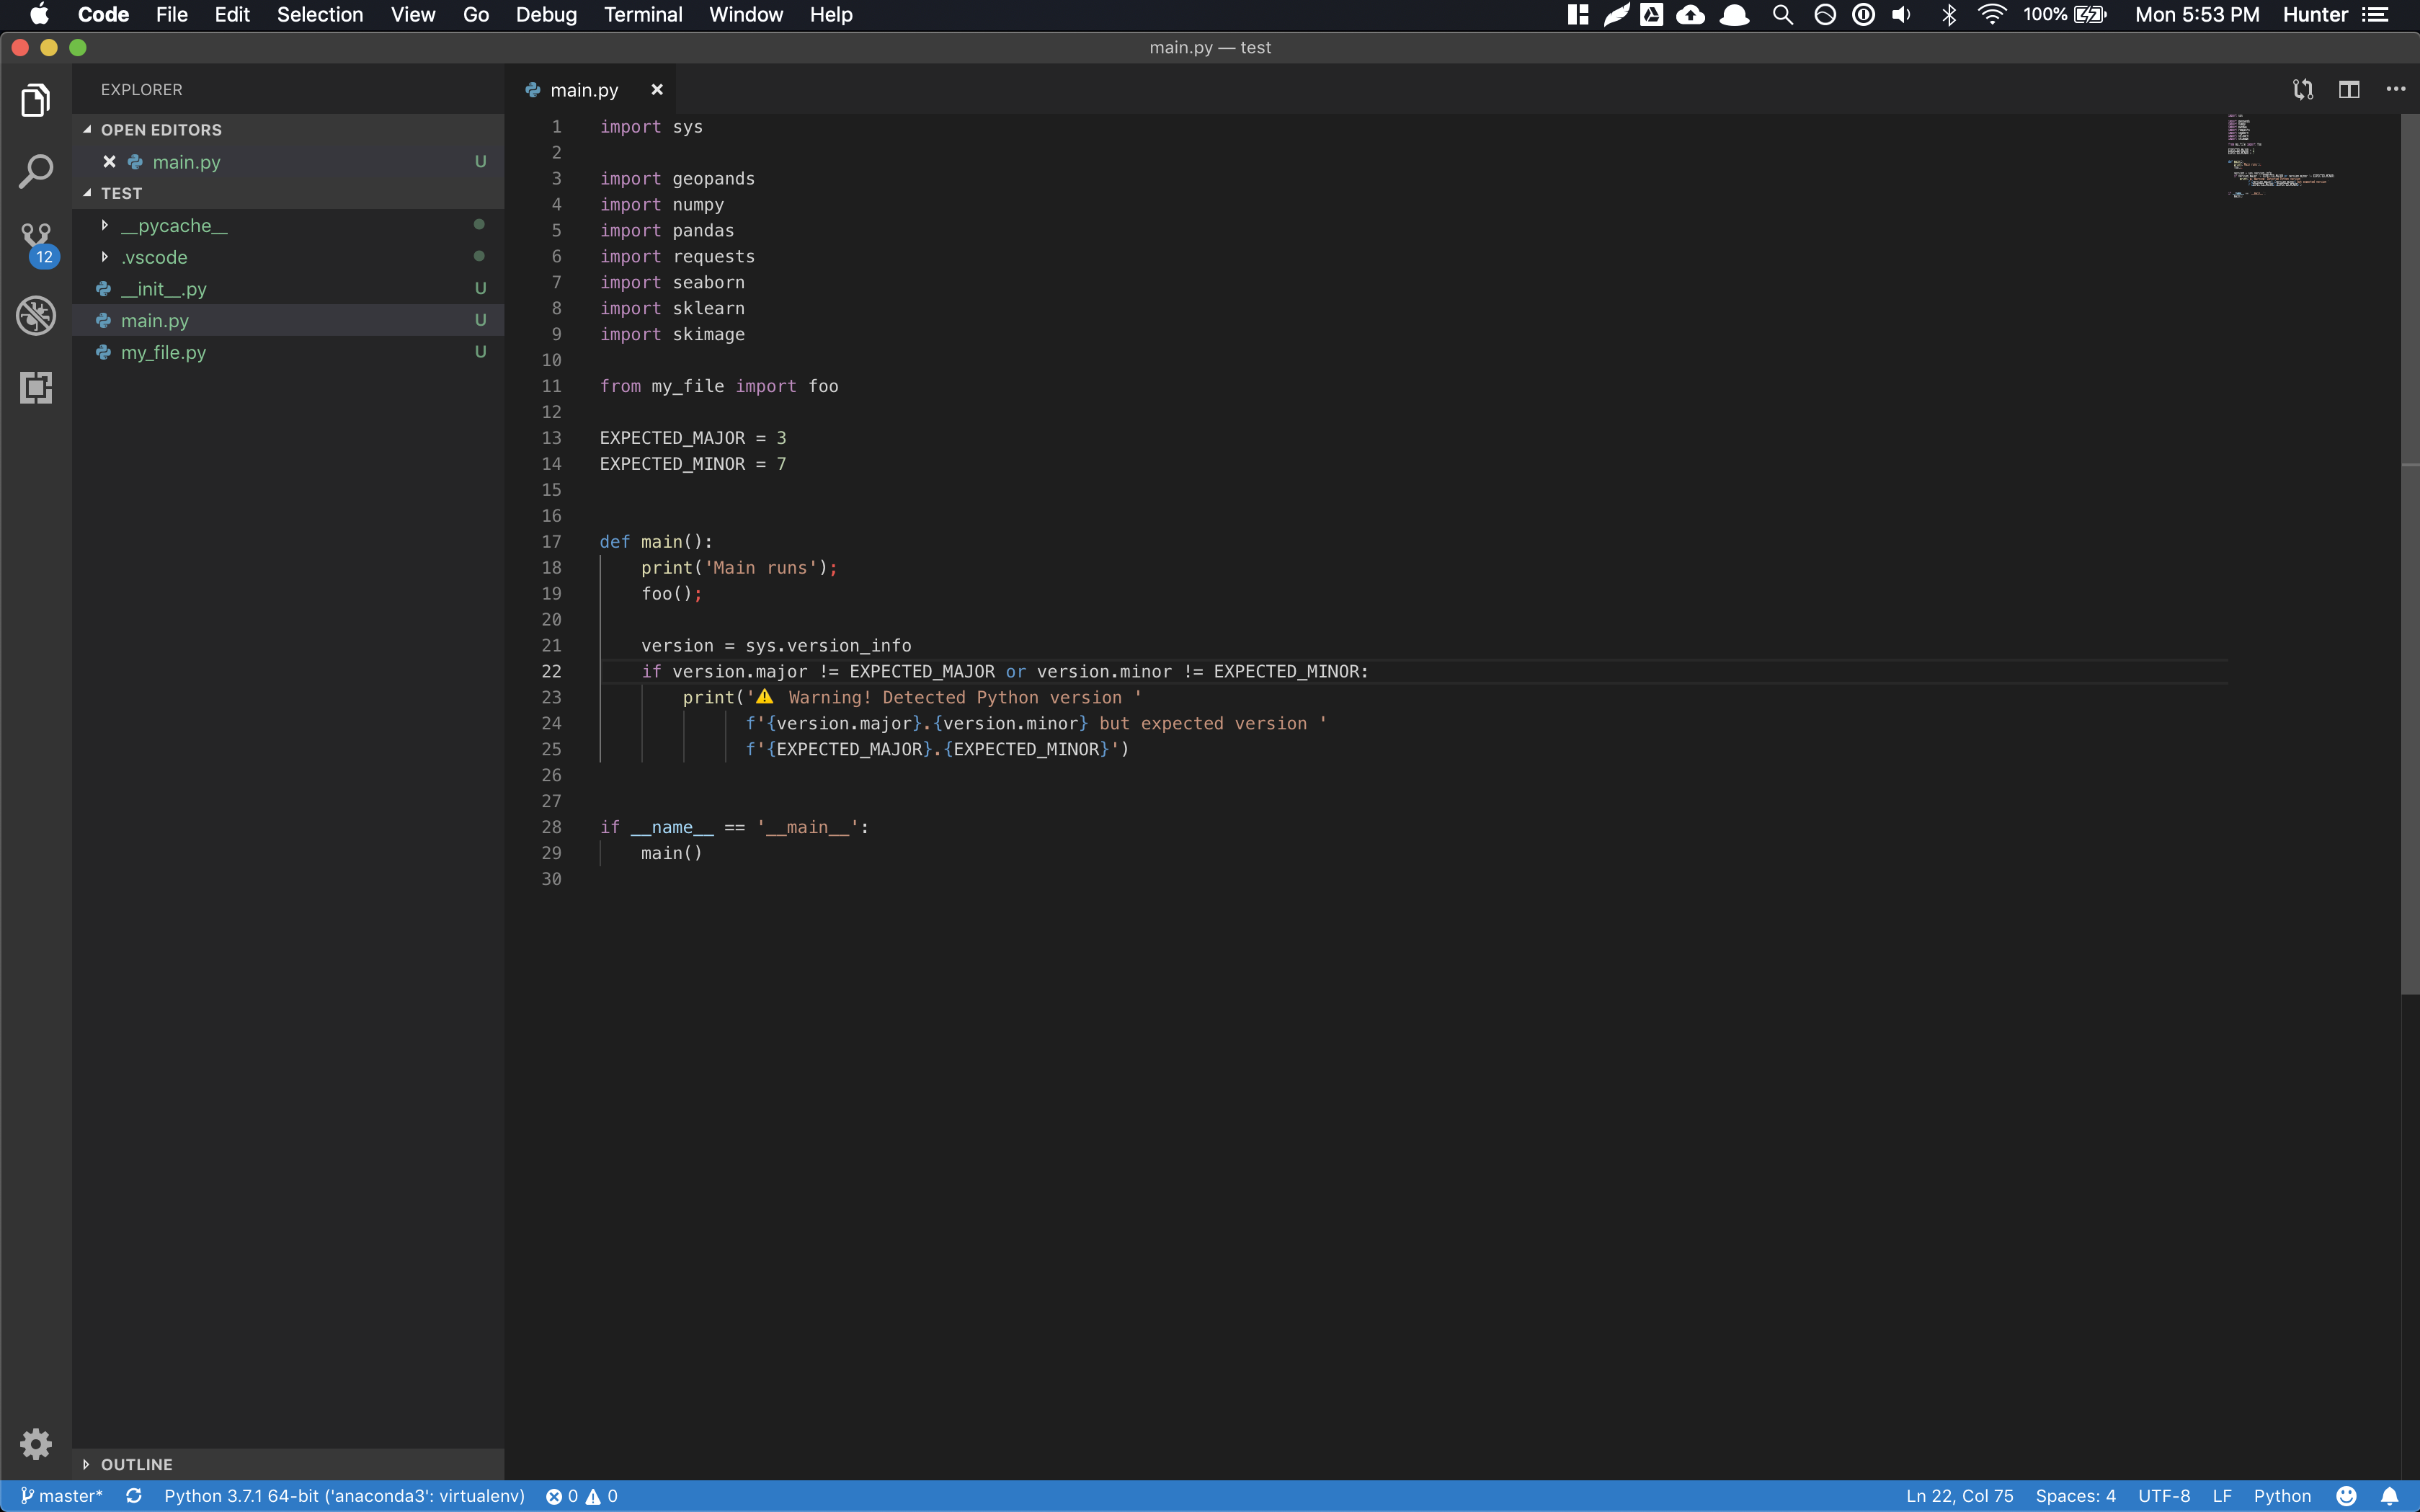Open the Edit menu
The image size is (2420, 1512).
point(232,15)
